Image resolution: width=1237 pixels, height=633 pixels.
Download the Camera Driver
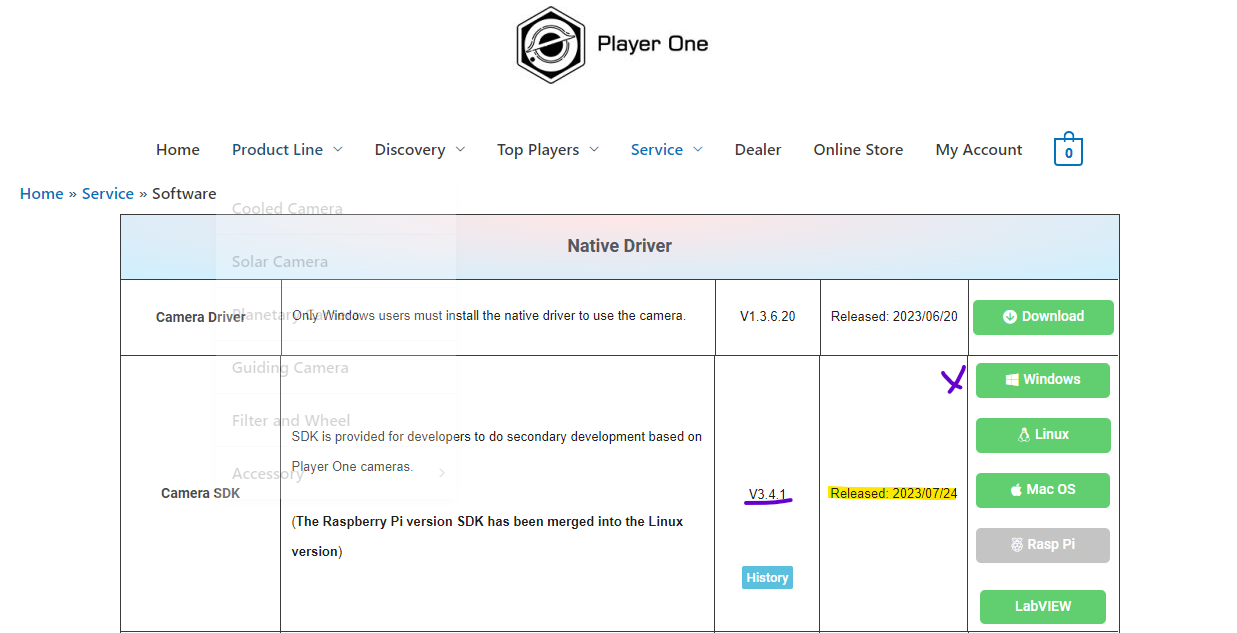(x=1043, y=317)
